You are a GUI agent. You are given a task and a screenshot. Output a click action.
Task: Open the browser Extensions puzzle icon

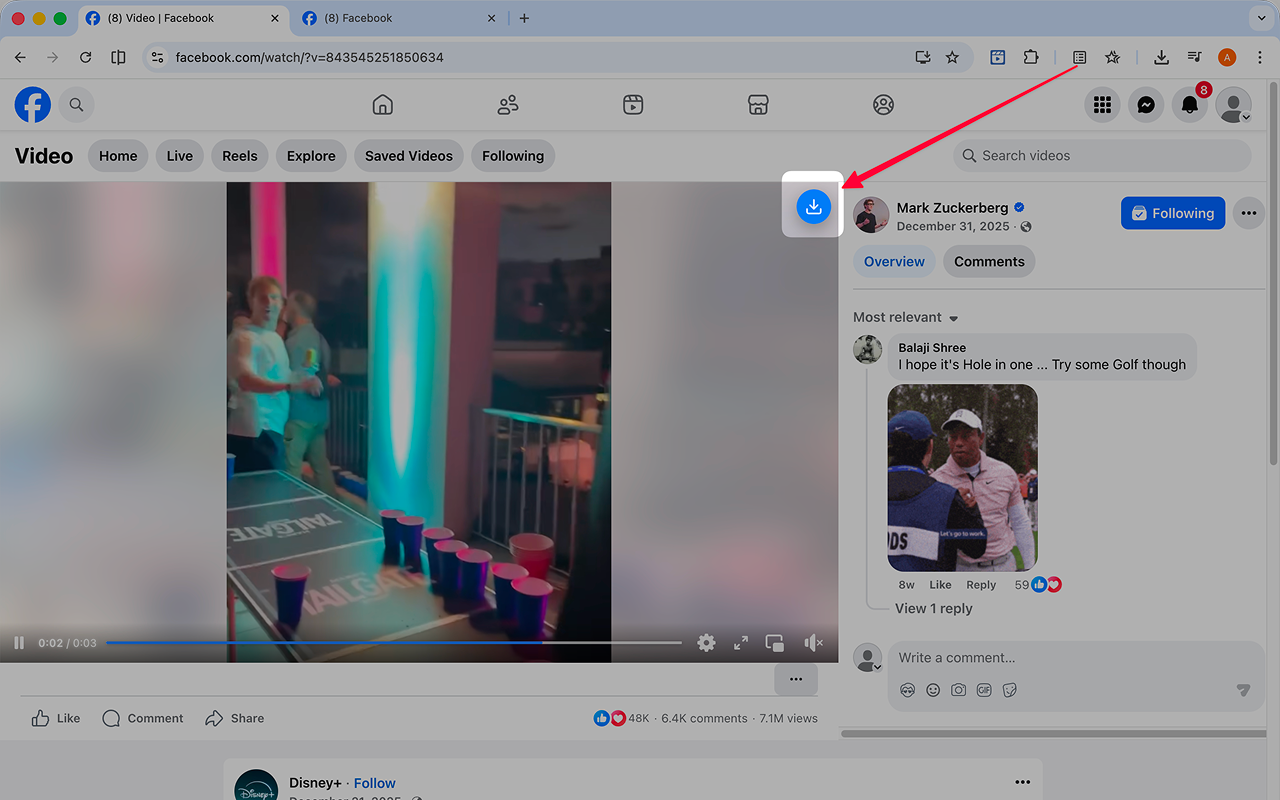pyautogui.click(x=1031, y=58)
